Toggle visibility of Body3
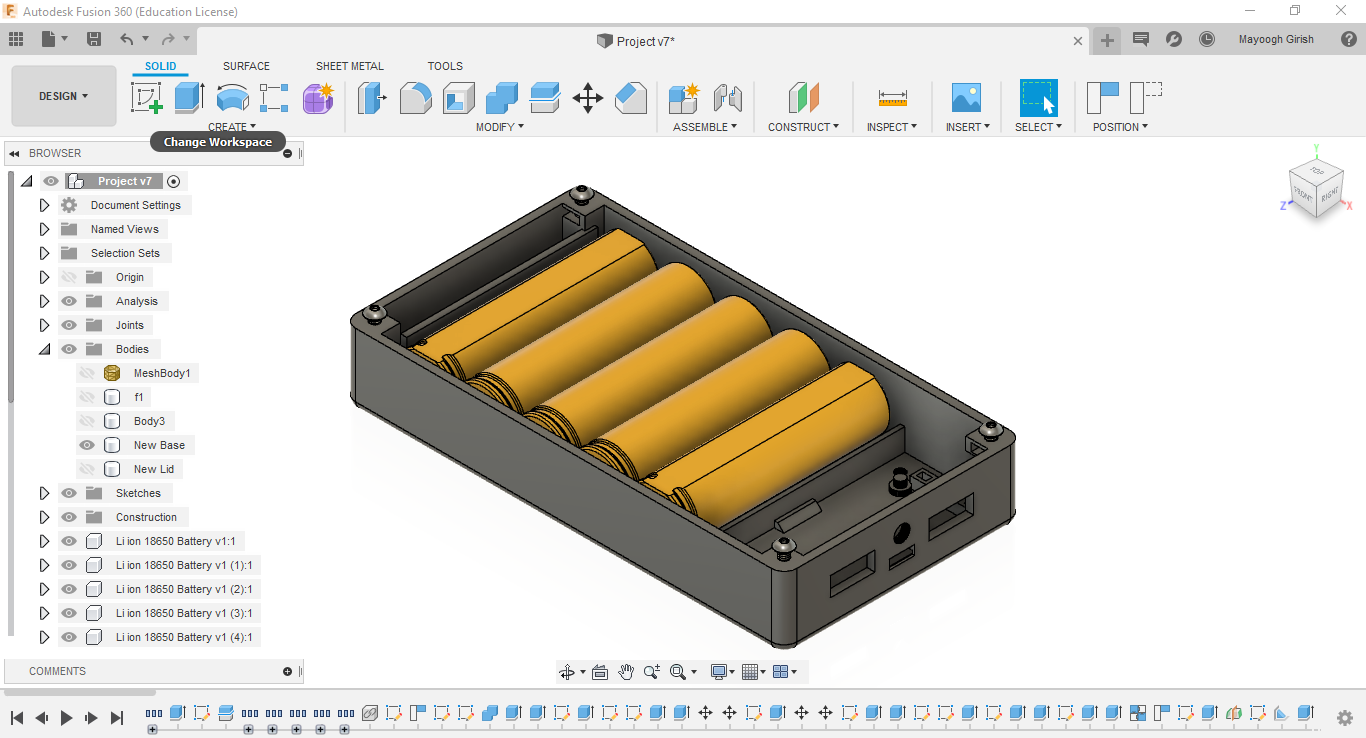Screen dimensions: 1366x738 [x=87, y=421]
